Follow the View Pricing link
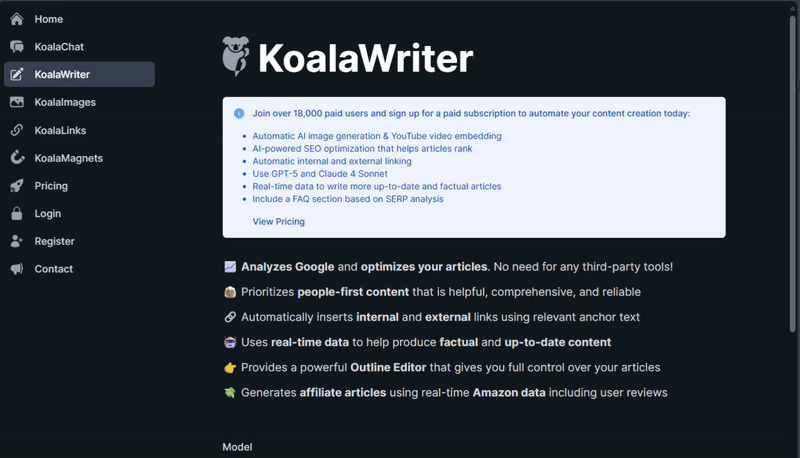The image size is (800, 458). [x=279, y=221]
